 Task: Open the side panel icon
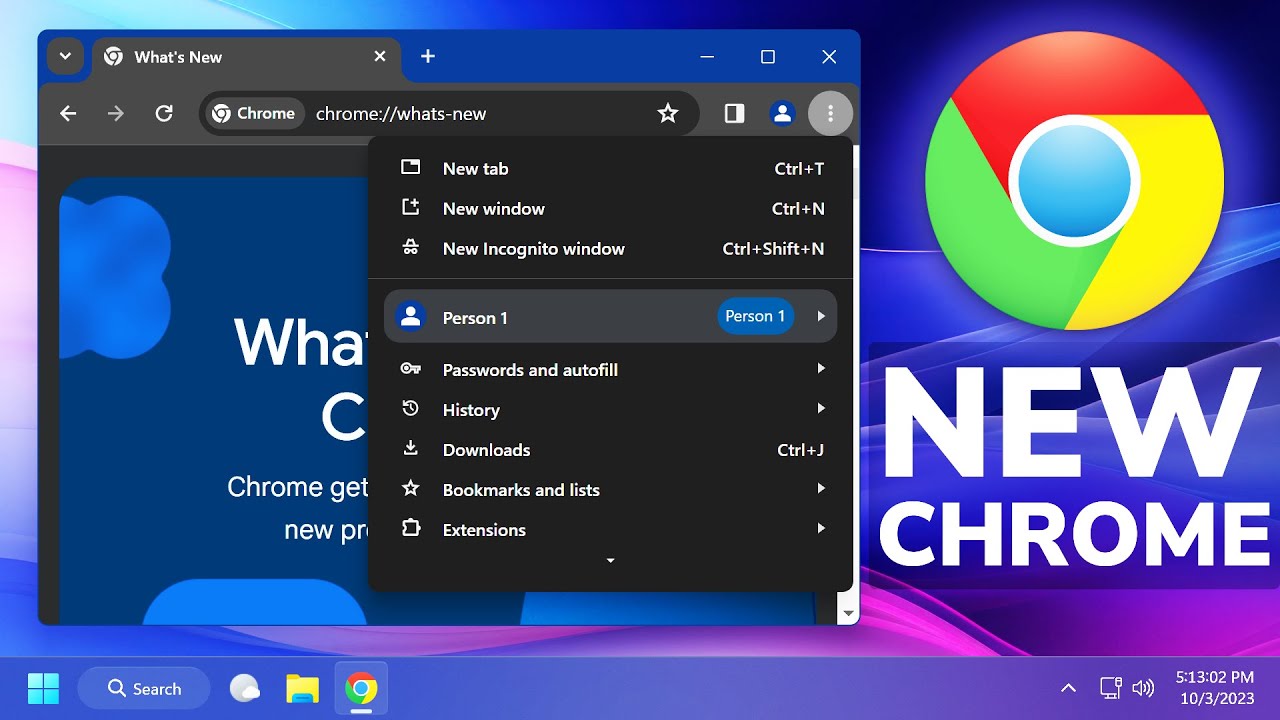735,114
